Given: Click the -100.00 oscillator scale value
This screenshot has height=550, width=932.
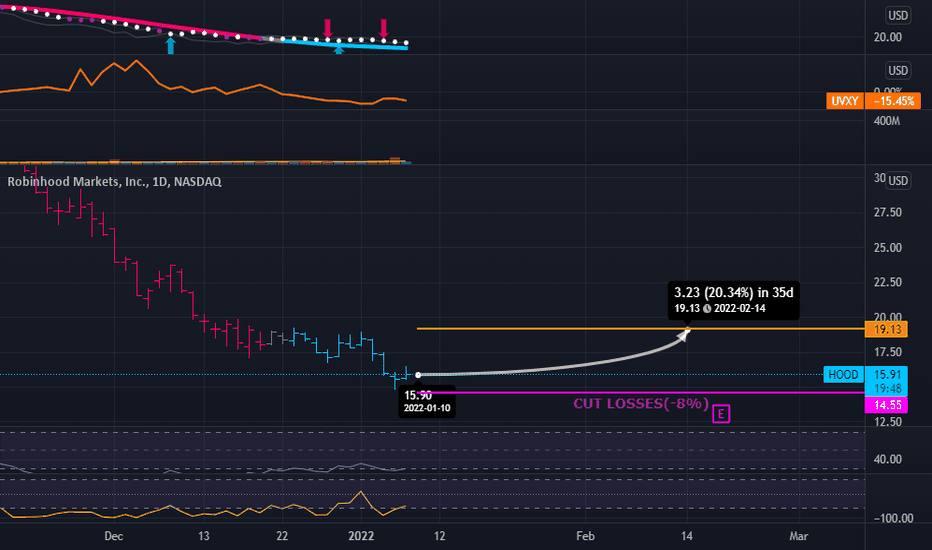Looking at the screenshot, I should click(893, 518).
